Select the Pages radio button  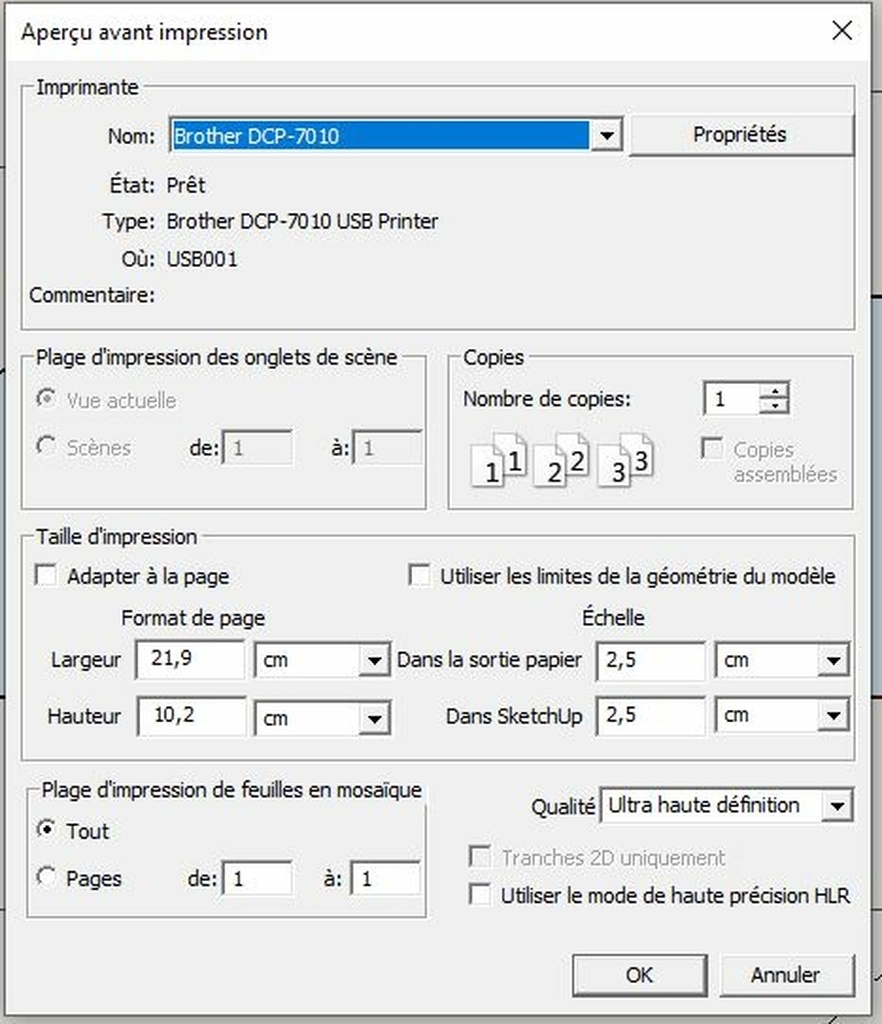46,876
